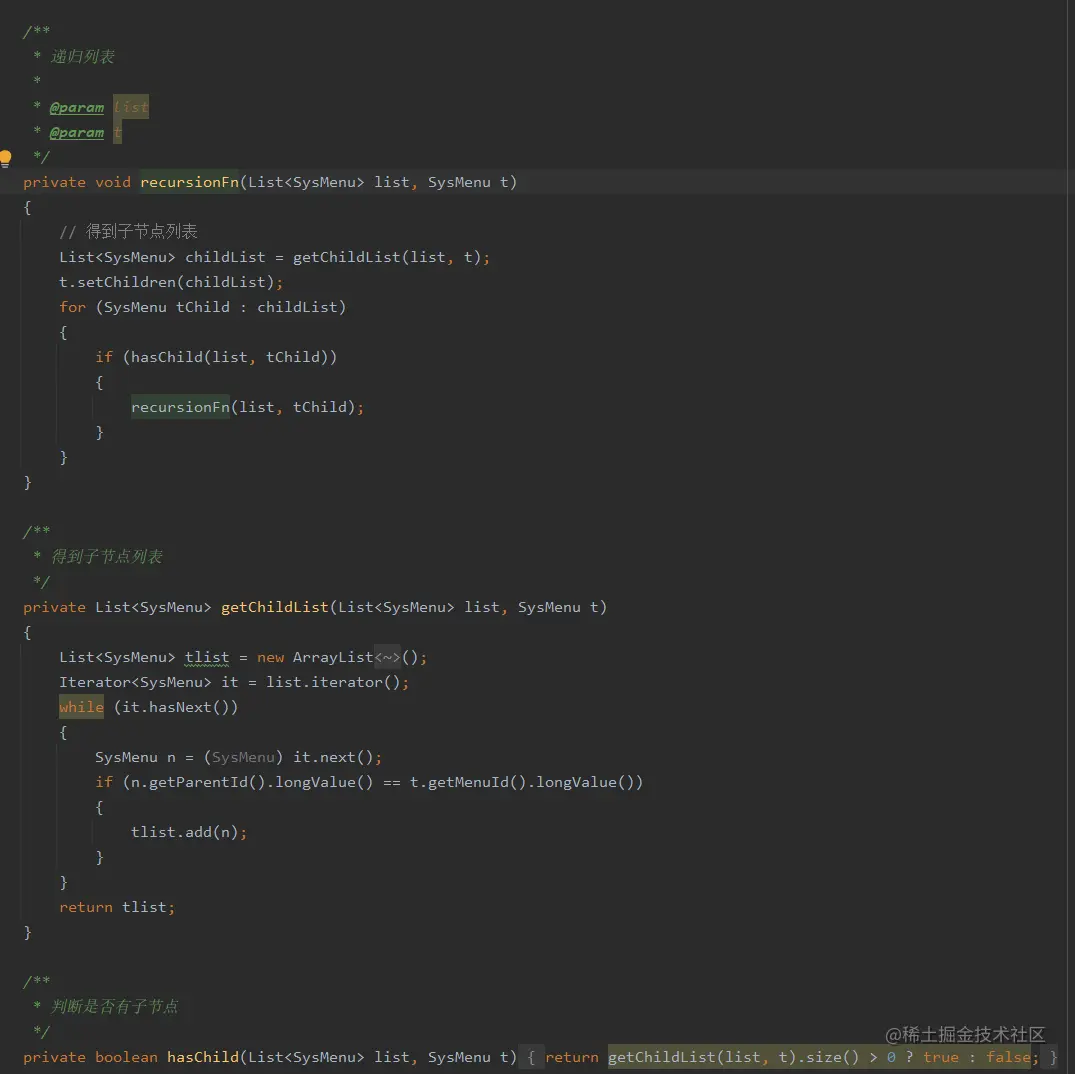The width and height of the screenshot is (1075, 1074).
Task: Expand the folded <~> diamond after ArrayList
Action: (x=387, y=657)
